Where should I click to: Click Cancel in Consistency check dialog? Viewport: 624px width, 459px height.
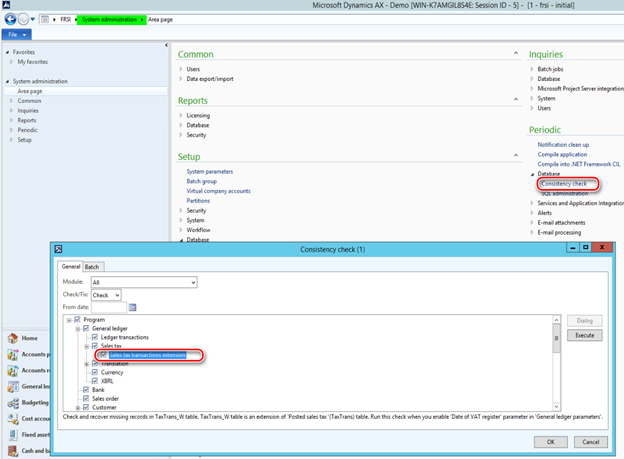[x=591, y=442]
